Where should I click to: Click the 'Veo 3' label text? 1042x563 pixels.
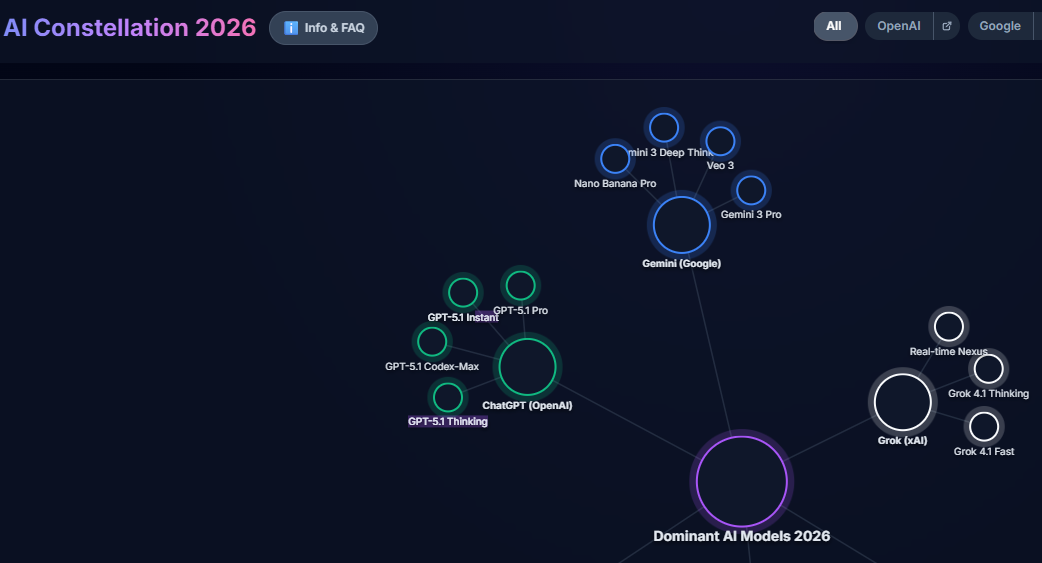coord(720,166)
